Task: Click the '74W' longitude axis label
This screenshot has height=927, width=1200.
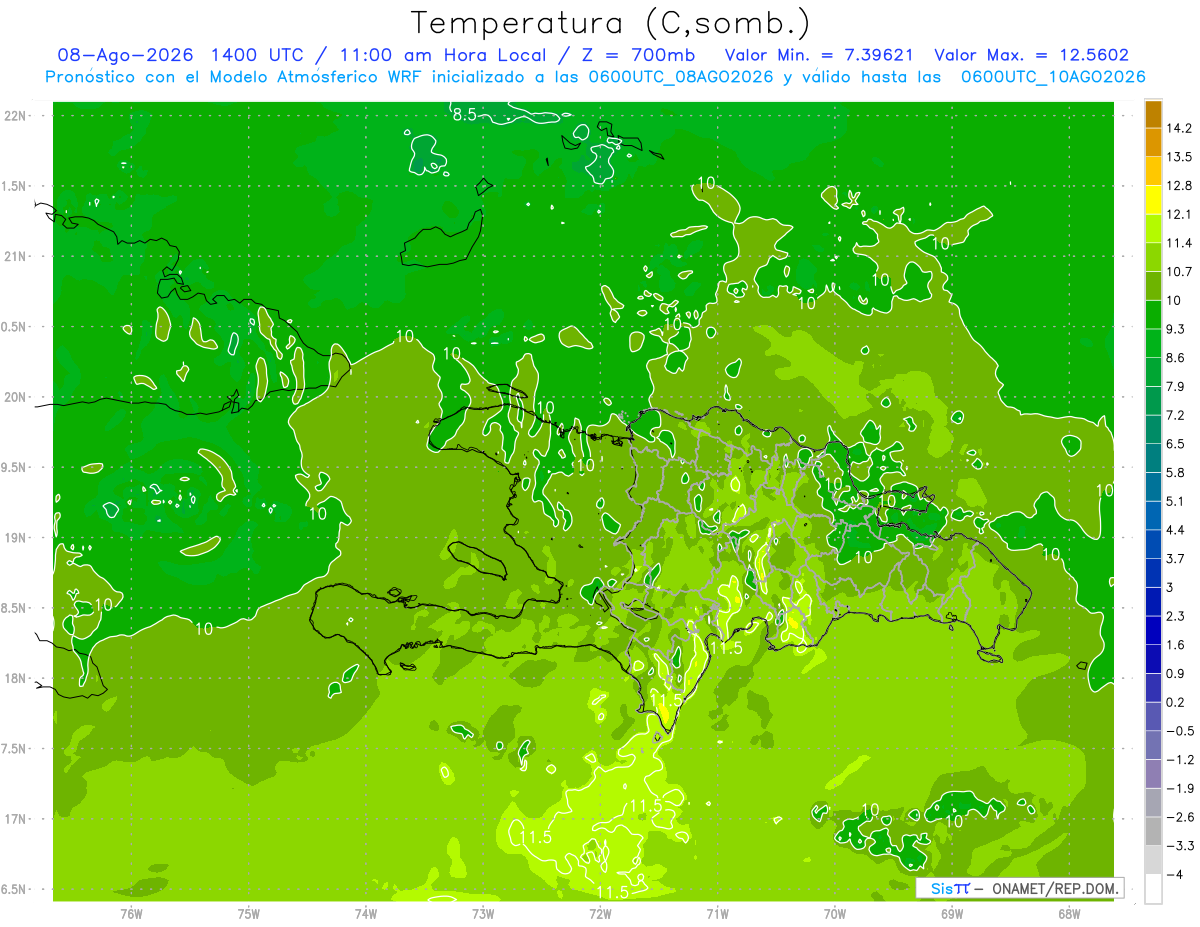Action: 366,914
